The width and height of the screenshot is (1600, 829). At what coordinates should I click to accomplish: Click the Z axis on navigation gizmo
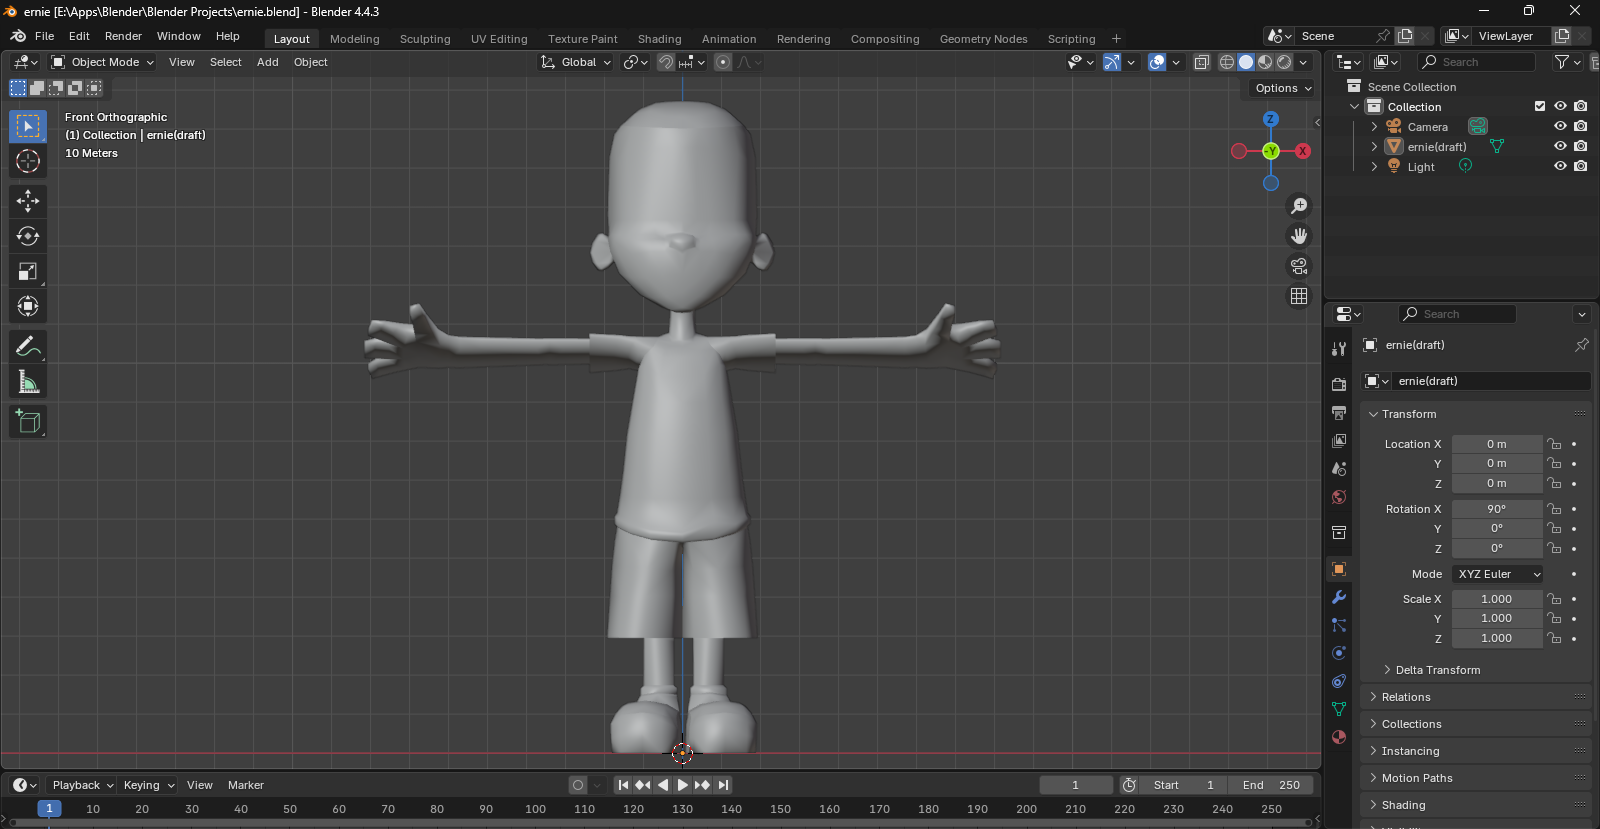(x=1270, y=119)
